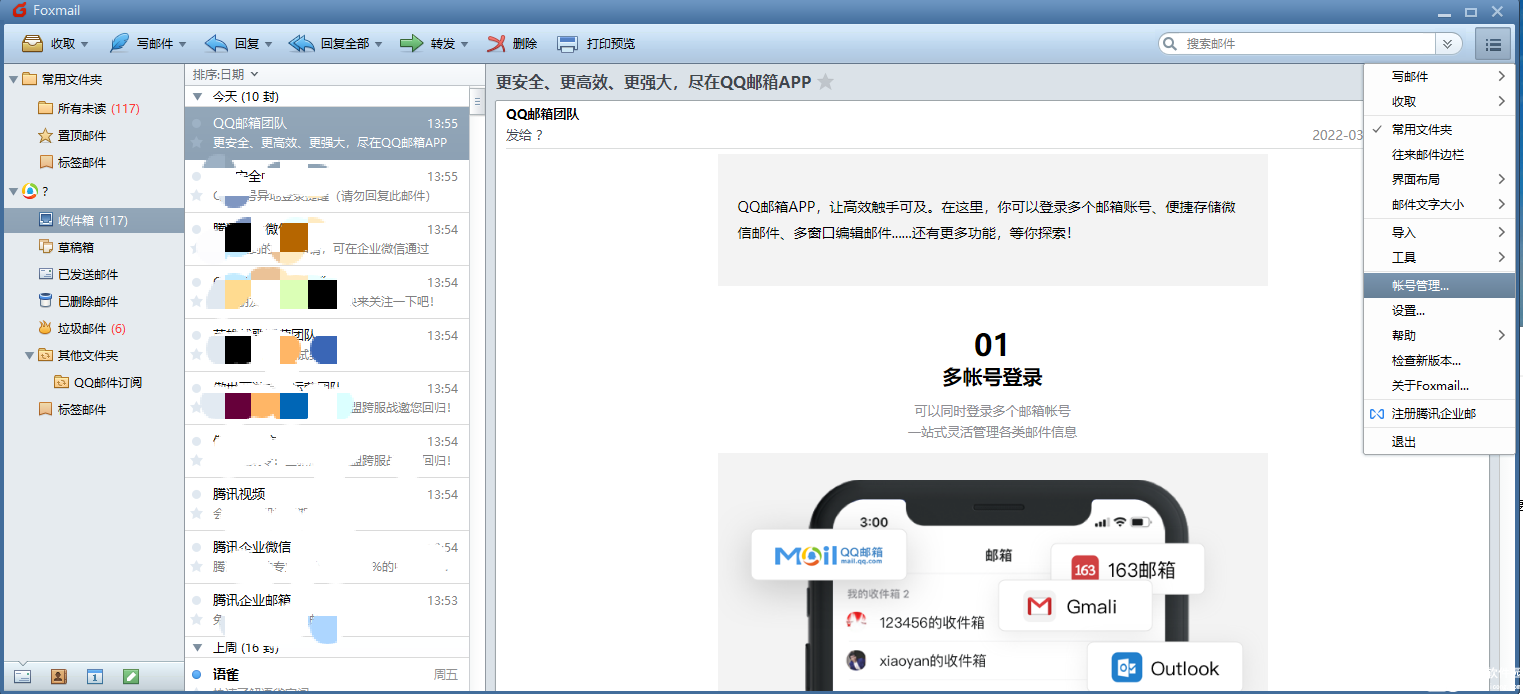
Task: Click the magnifier icon in search box
Action: coord(1170,44)
